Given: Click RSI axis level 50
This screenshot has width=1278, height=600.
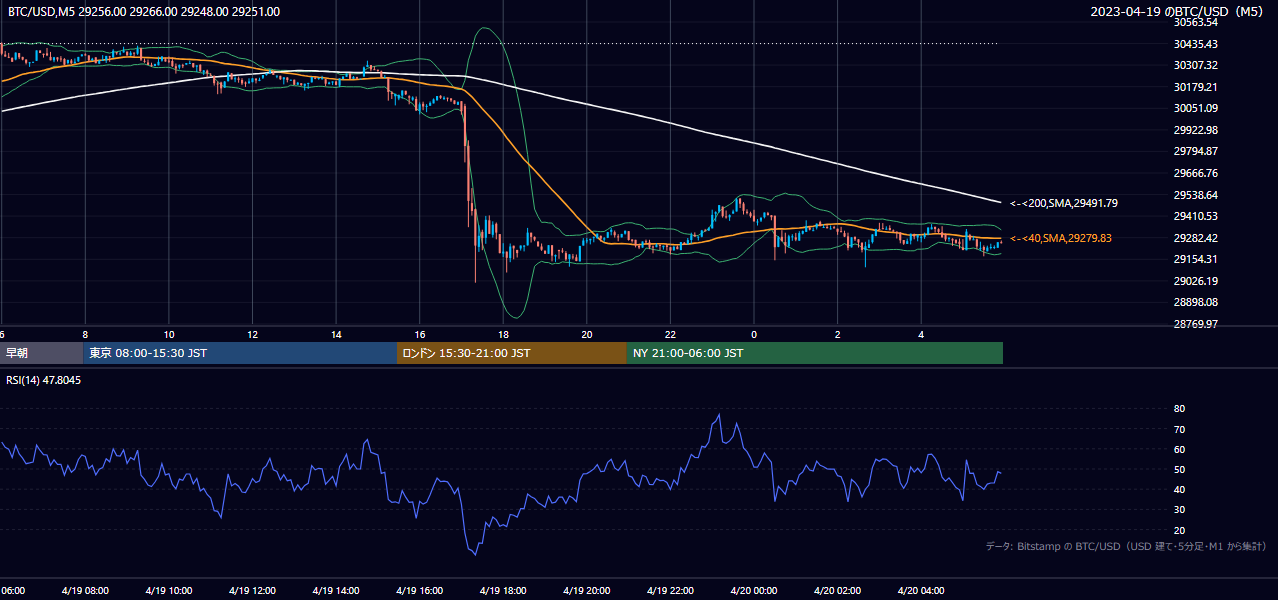Looking at the screenshot, I should pos(1180,469).
